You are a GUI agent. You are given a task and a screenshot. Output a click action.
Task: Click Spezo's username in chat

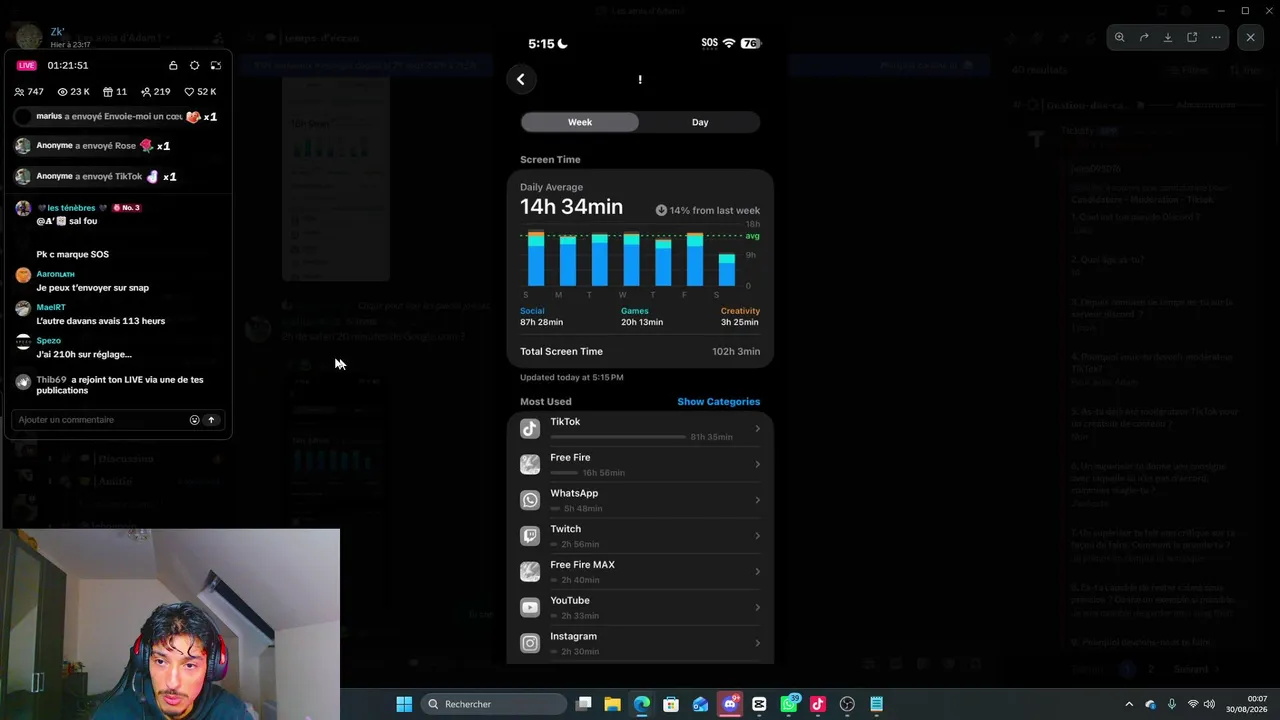(49, 341)
